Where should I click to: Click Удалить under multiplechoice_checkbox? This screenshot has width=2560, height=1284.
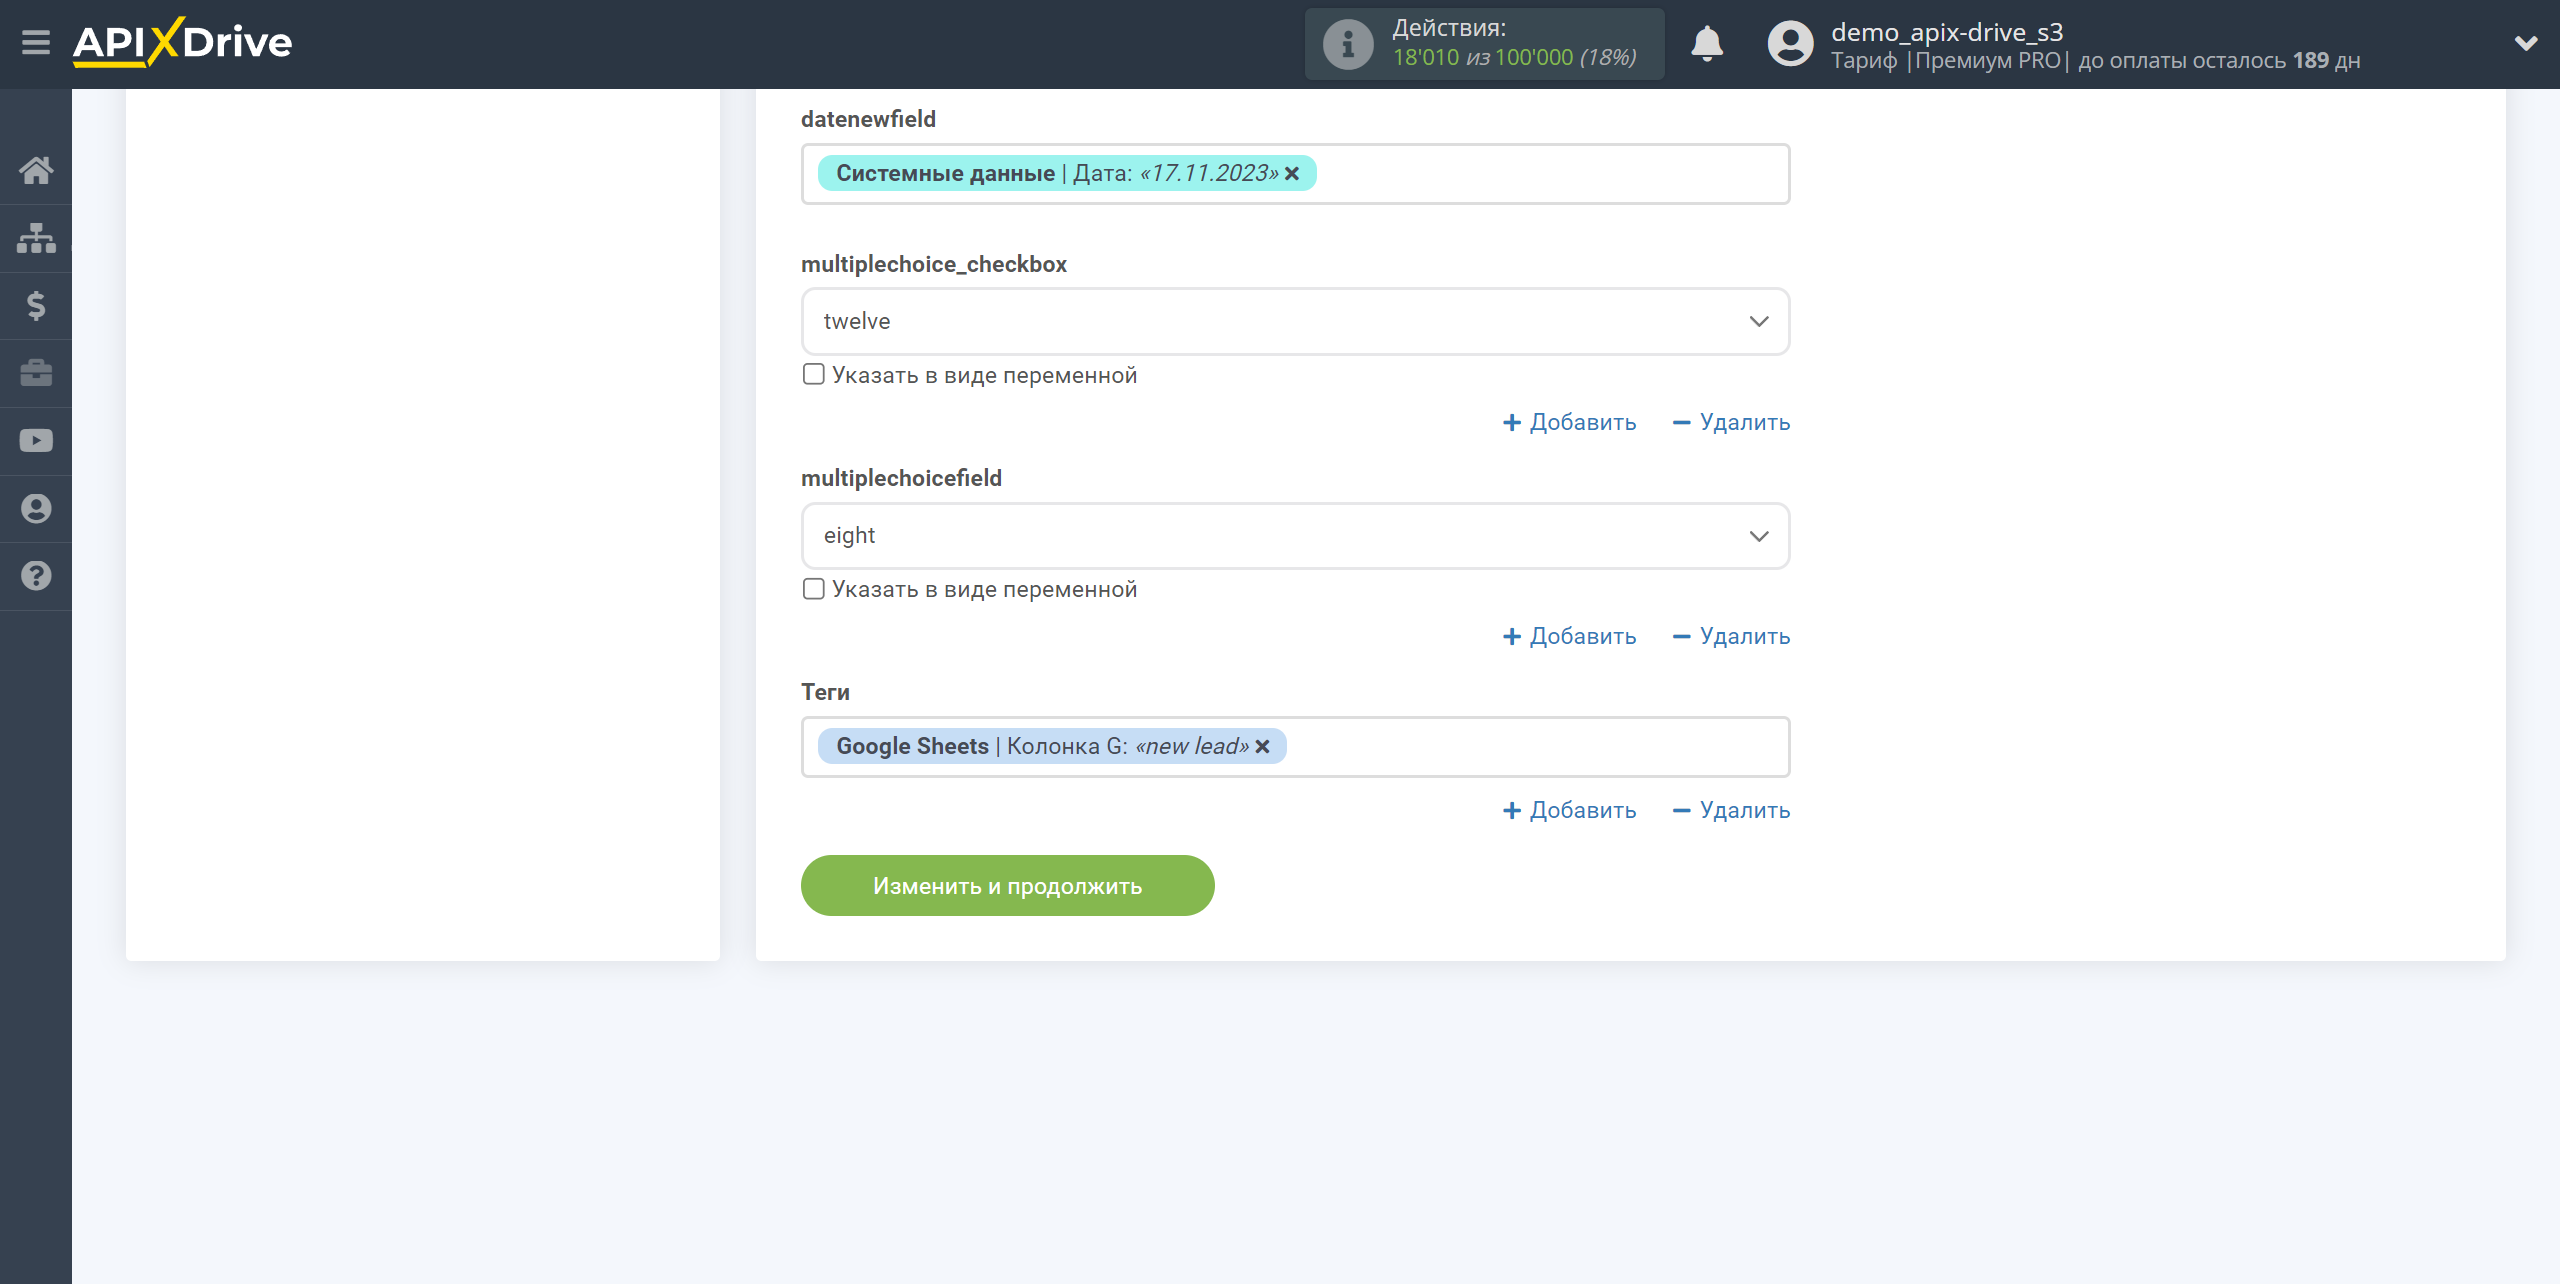pos(1731,422)
